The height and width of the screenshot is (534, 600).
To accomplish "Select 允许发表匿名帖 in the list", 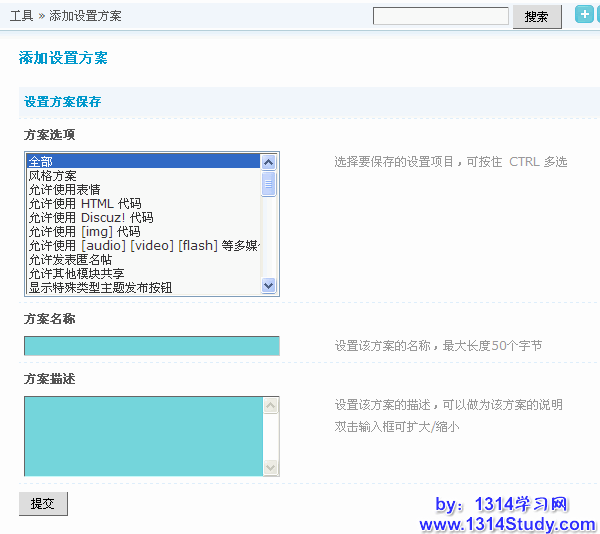I will (143, 259).
